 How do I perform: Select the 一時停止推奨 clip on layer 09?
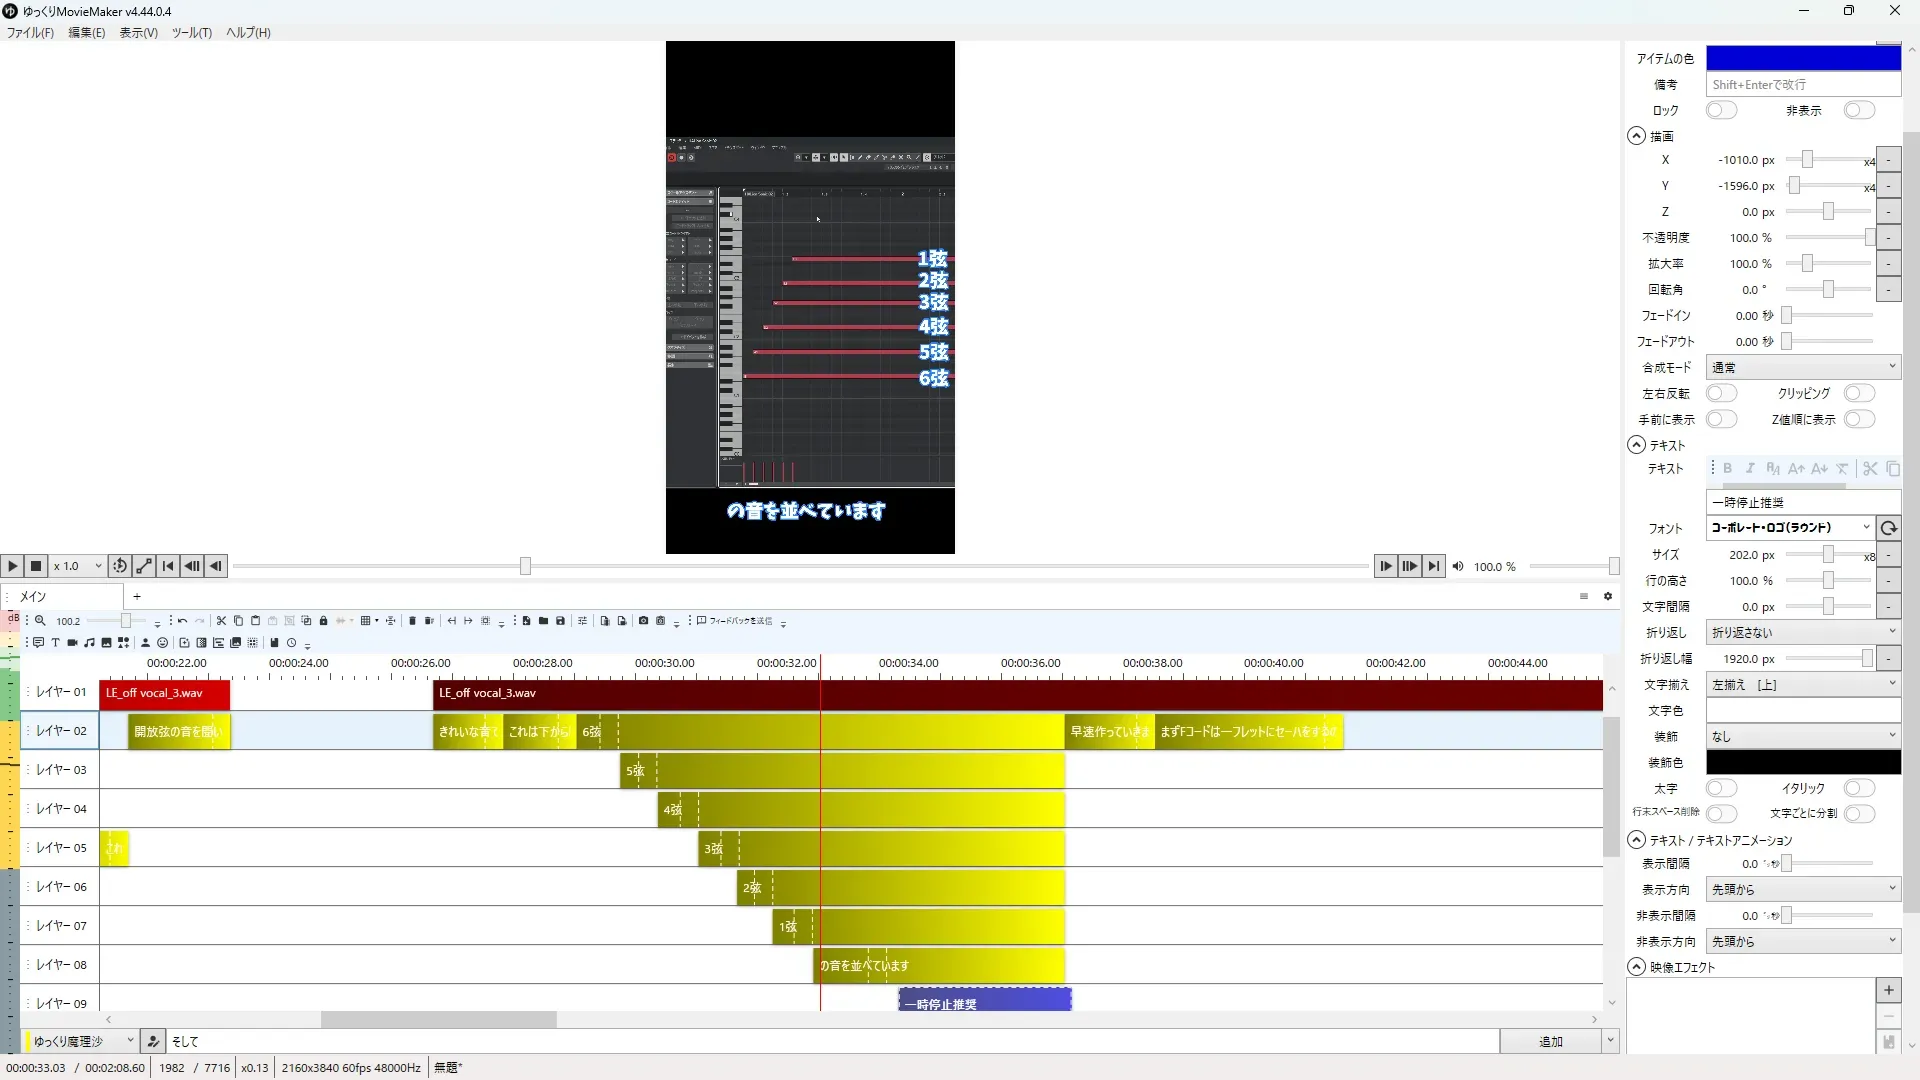click(x=985, y=1002)
